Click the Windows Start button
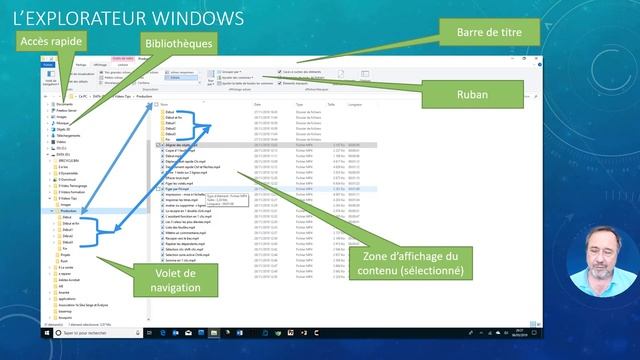640x360 pixels. tap(47, 333)
